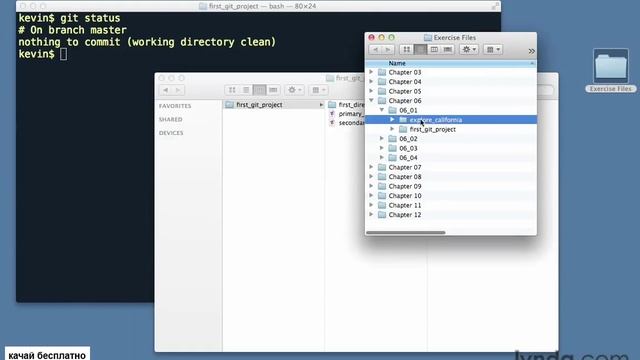Switch Exercise Files to list view

[x=420, y=49]
